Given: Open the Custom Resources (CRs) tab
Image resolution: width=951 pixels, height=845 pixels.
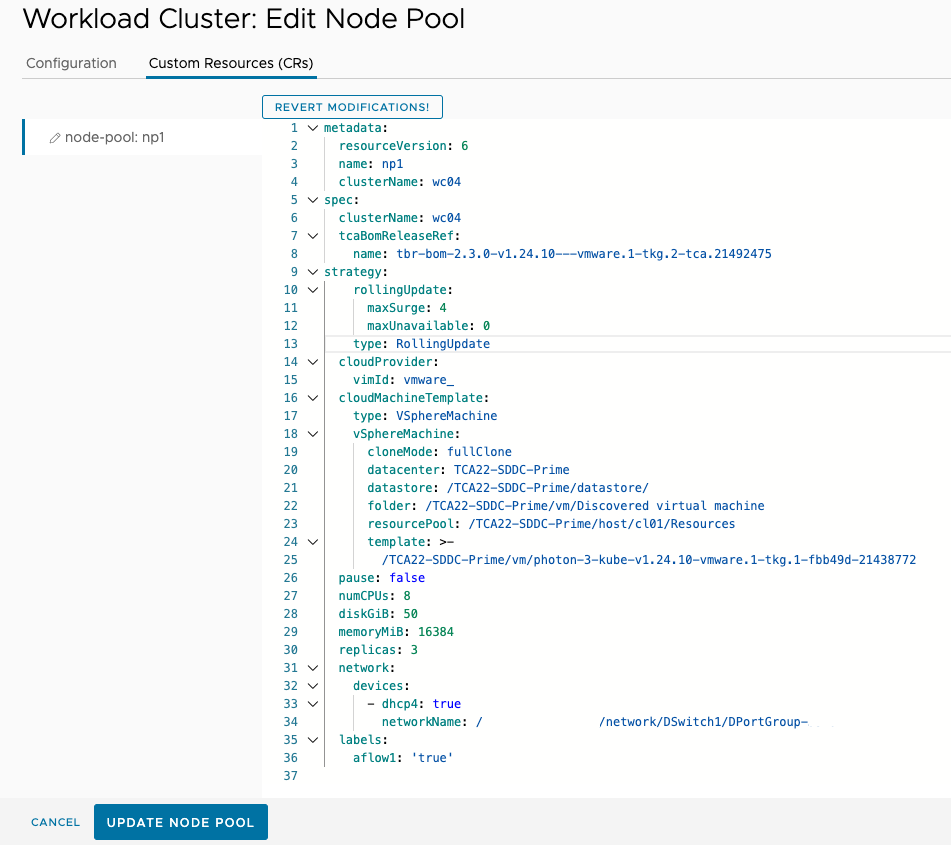Looking at the screenshot, I should coord(231,63).
